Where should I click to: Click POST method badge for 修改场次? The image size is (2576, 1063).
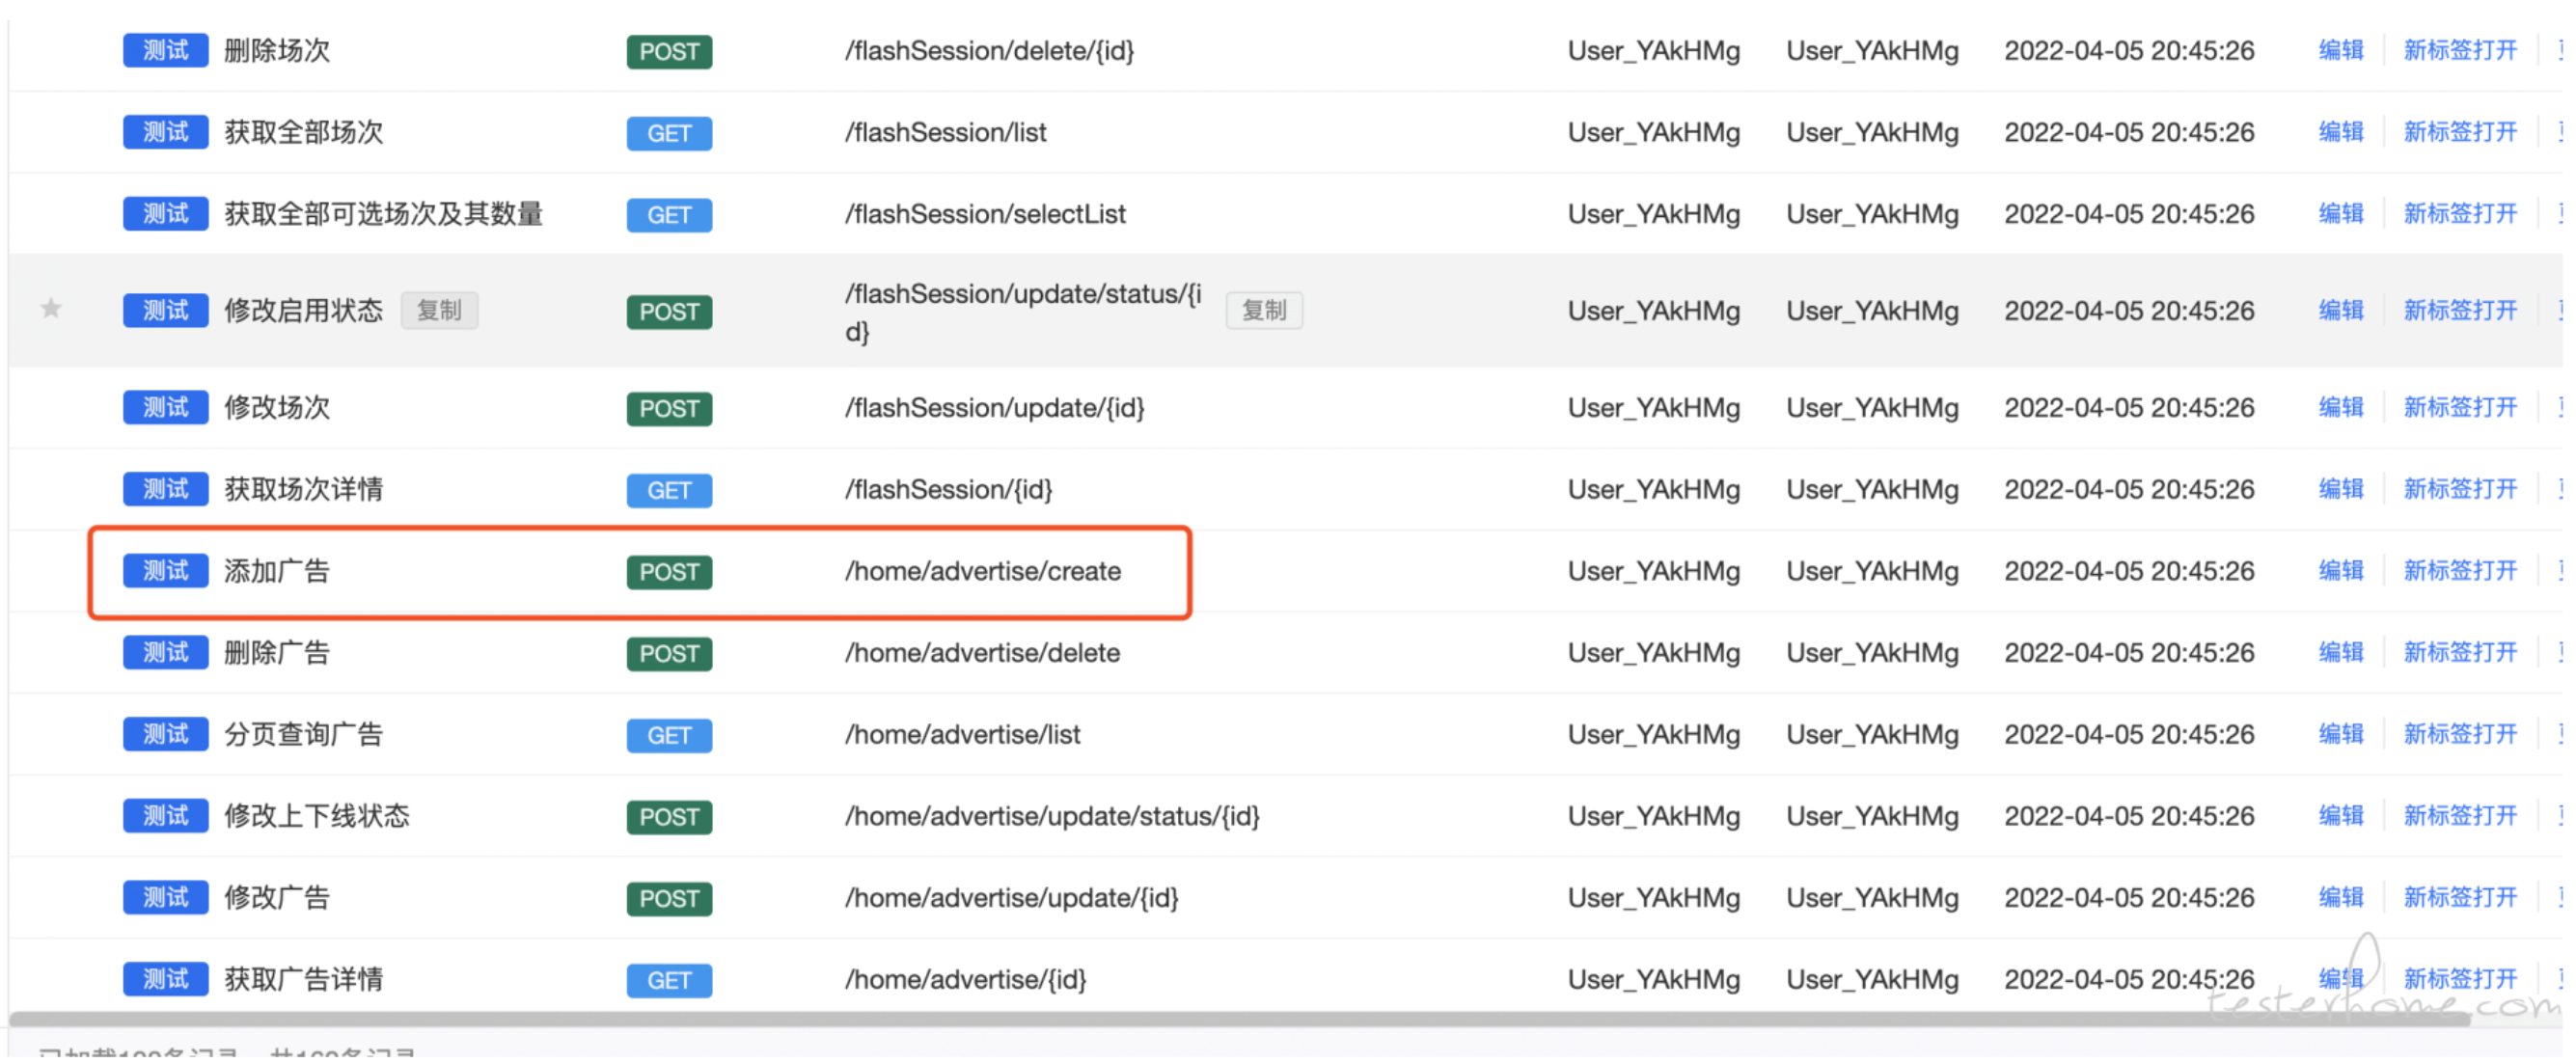click(669, 409)
